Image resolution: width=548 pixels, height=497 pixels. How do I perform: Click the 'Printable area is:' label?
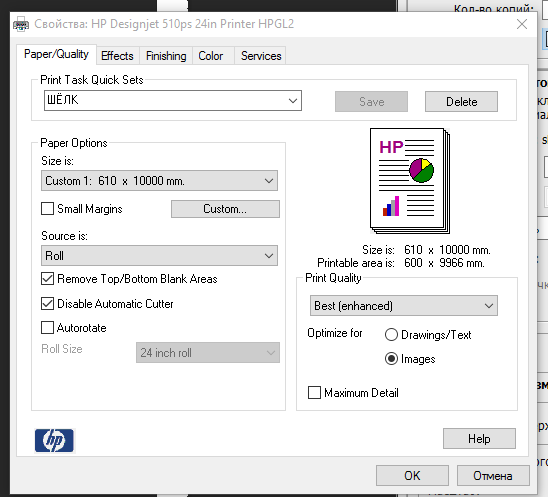[356, 263]
